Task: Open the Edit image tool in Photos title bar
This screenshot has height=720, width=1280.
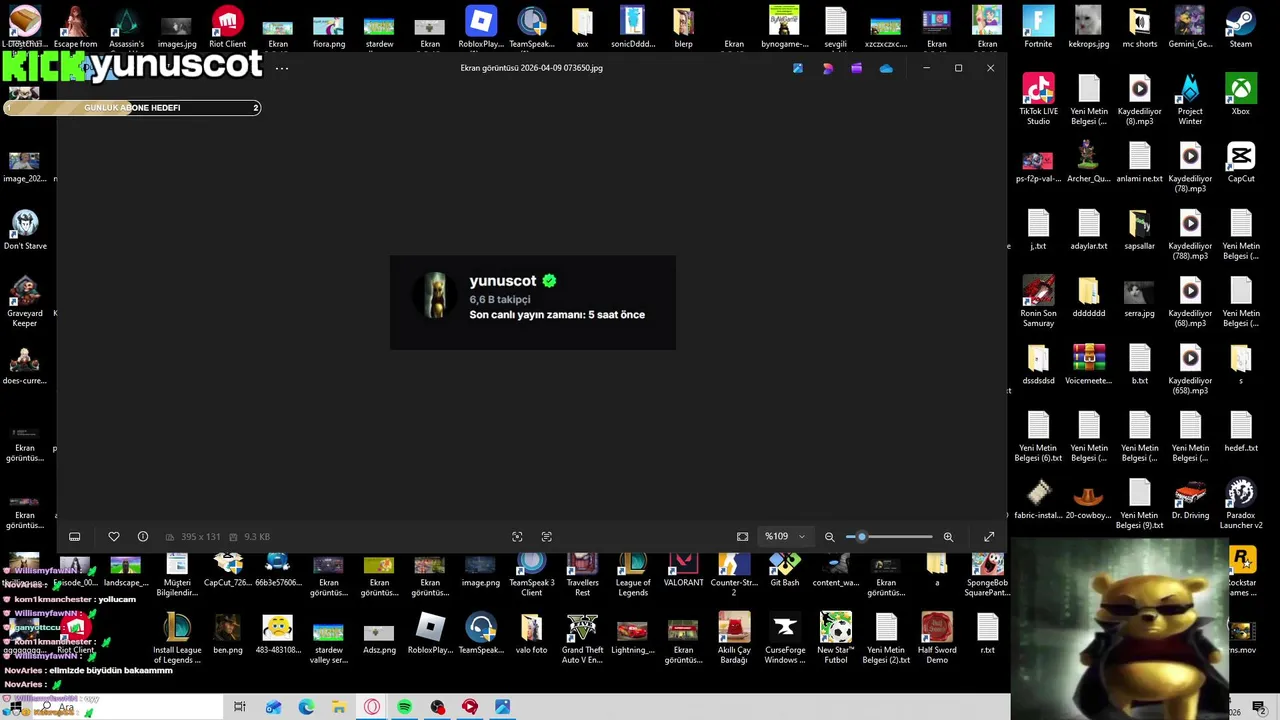Action: coord(798,68)
